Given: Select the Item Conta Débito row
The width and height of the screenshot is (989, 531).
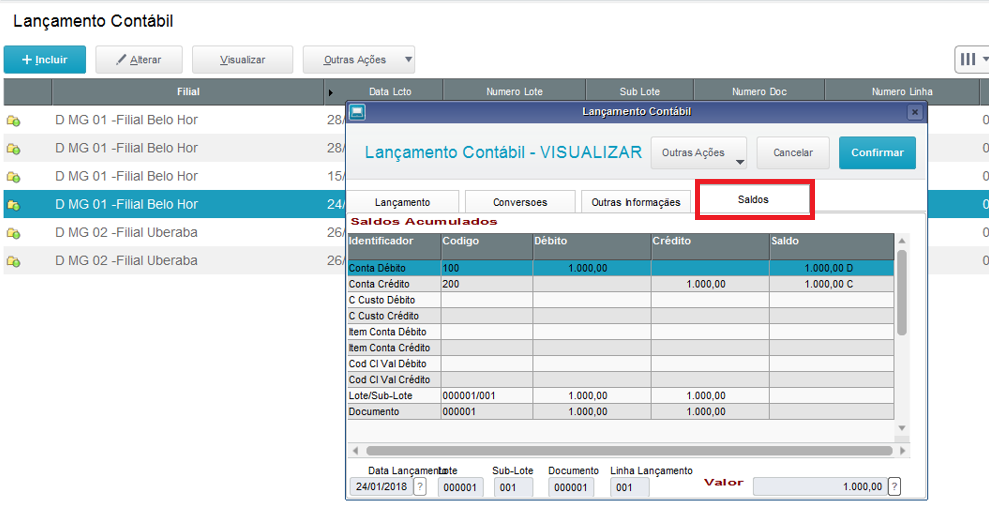Looking at the screenshot, I should coord(621,332).
